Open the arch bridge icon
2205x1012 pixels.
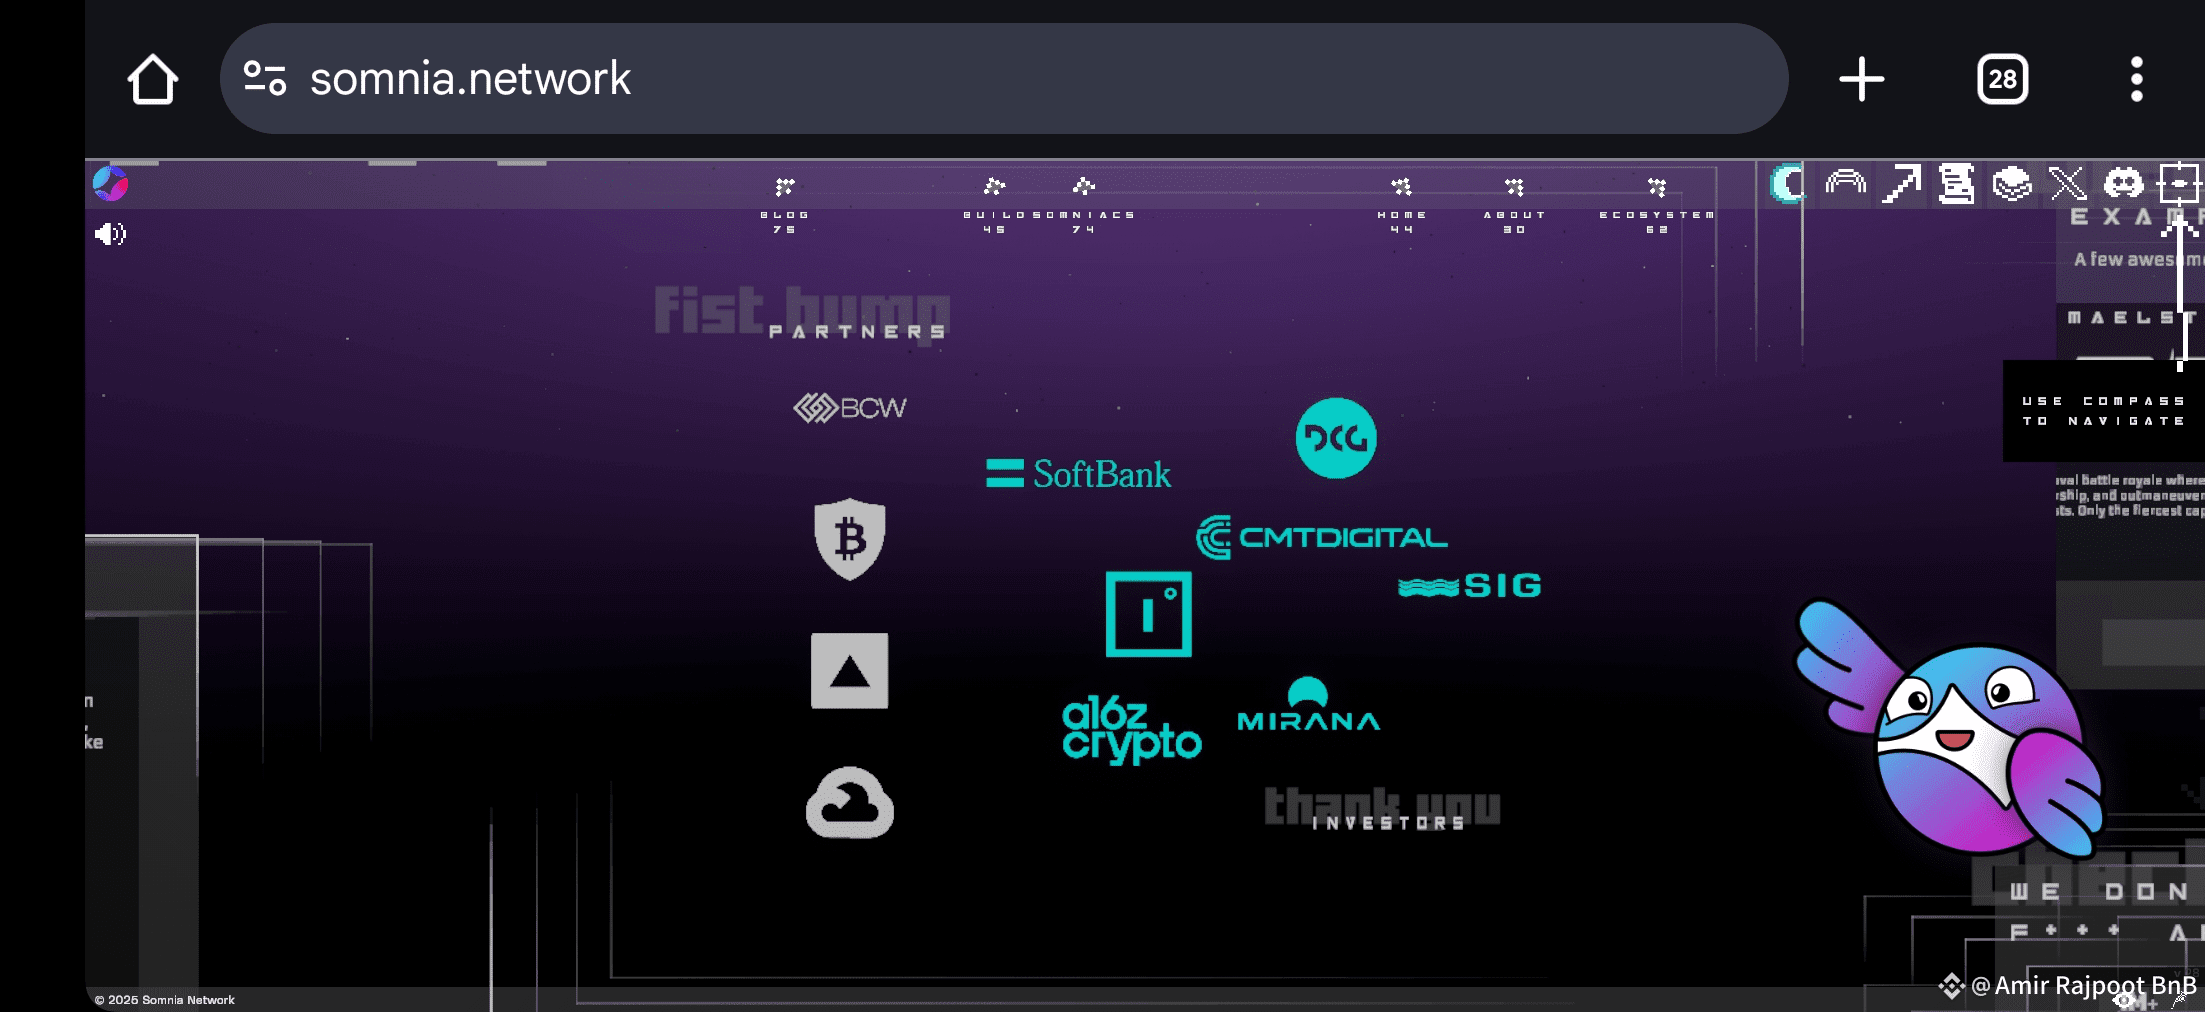click(x=1846, y=183)
